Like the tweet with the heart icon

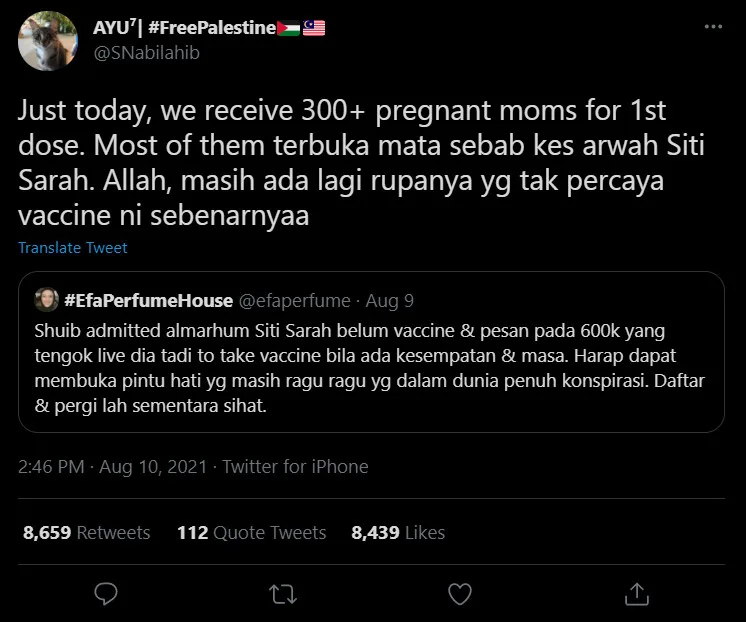459,594
